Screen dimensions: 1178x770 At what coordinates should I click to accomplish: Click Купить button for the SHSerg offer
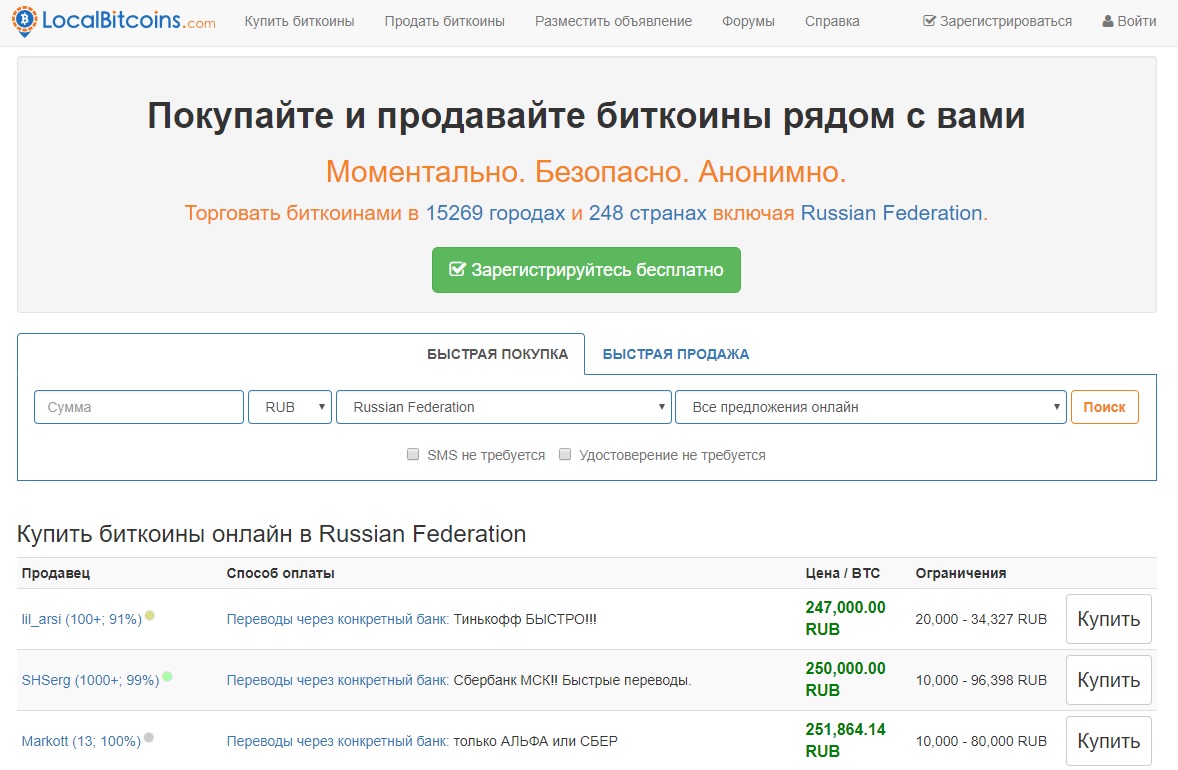tap(1108, 680)
